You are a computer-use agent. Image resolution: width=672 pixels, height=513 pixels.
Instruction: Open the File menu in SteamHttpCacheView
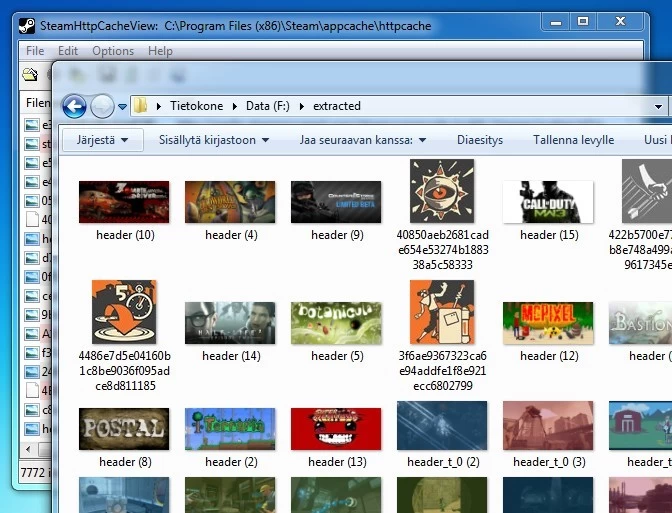[x=35, y=51]
